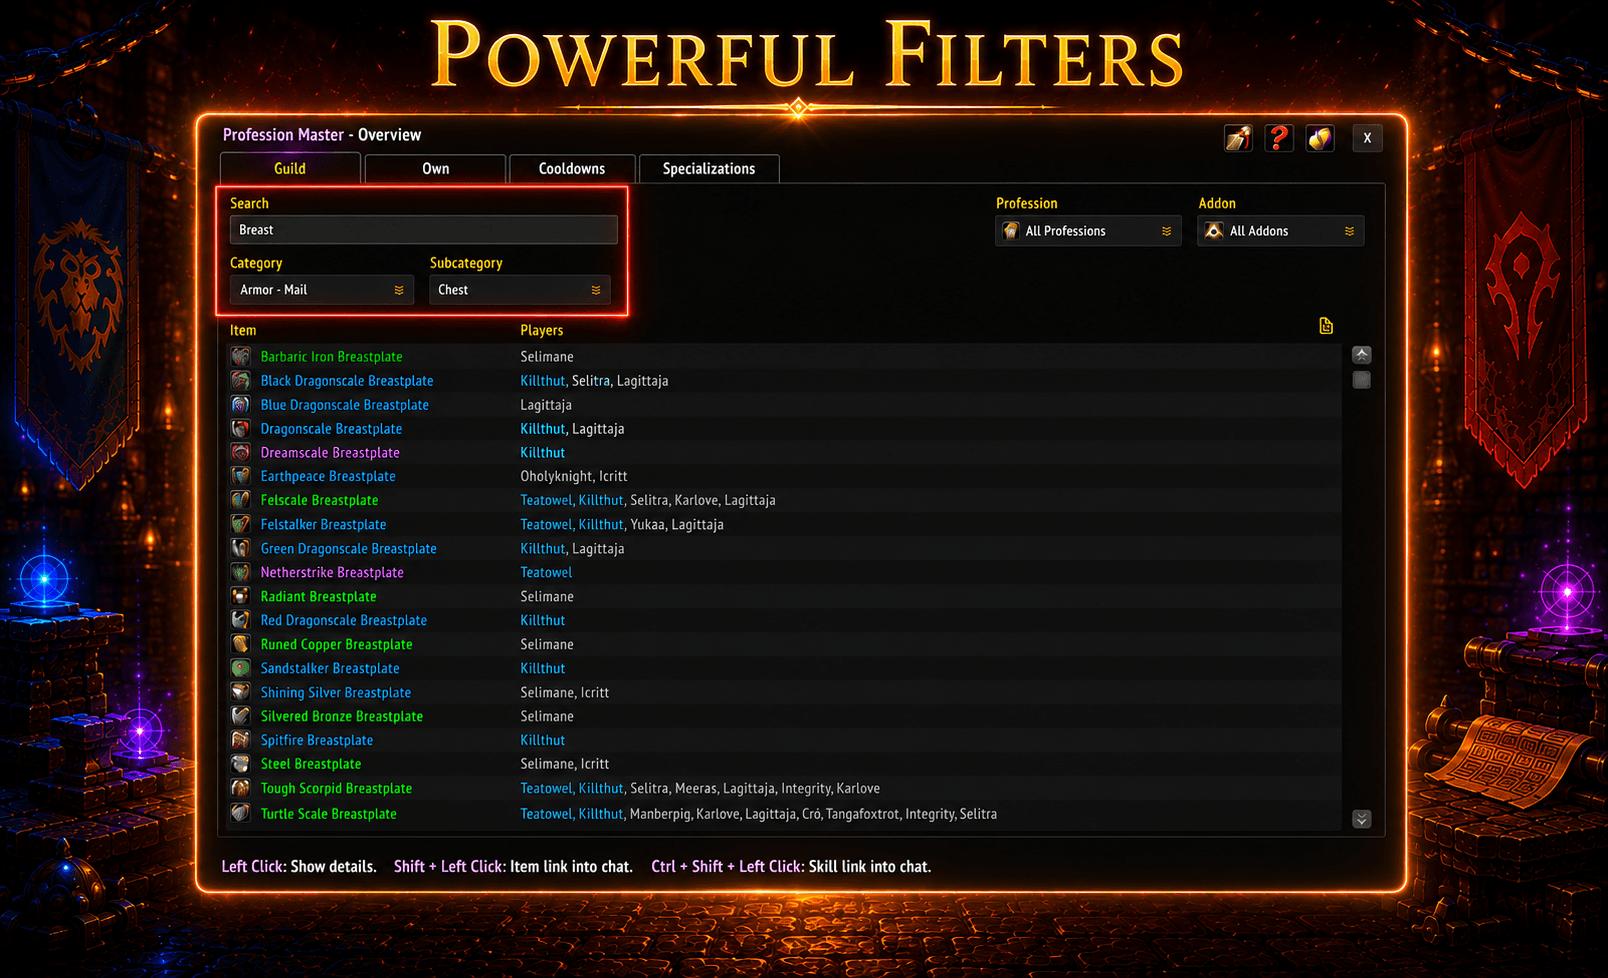The image size is (1608, 978).
Task: Click Dreamscale Breastplate item icon
Action: point(241,452)
